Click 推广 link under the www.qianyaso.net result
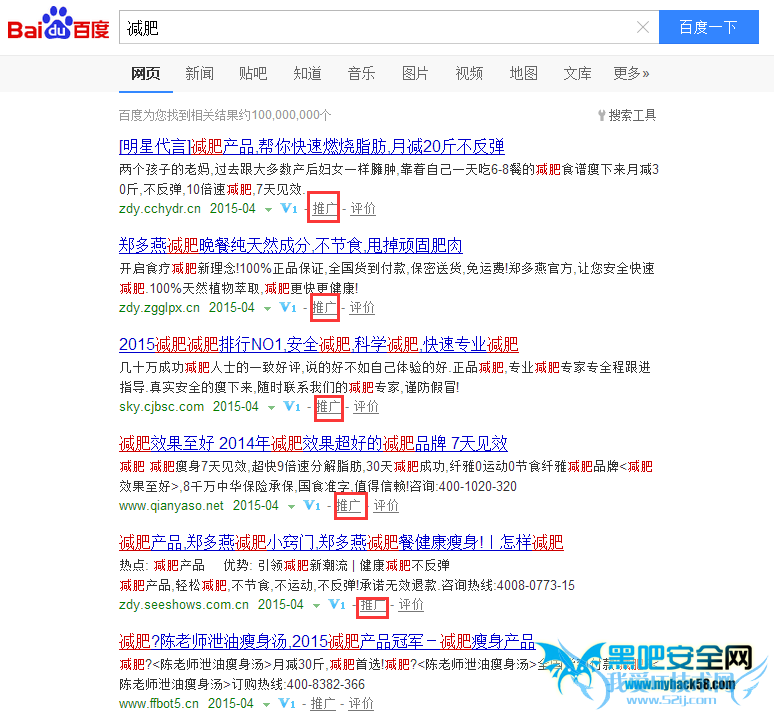Viewport: 774px width, 715px height. tap(348, 505)
